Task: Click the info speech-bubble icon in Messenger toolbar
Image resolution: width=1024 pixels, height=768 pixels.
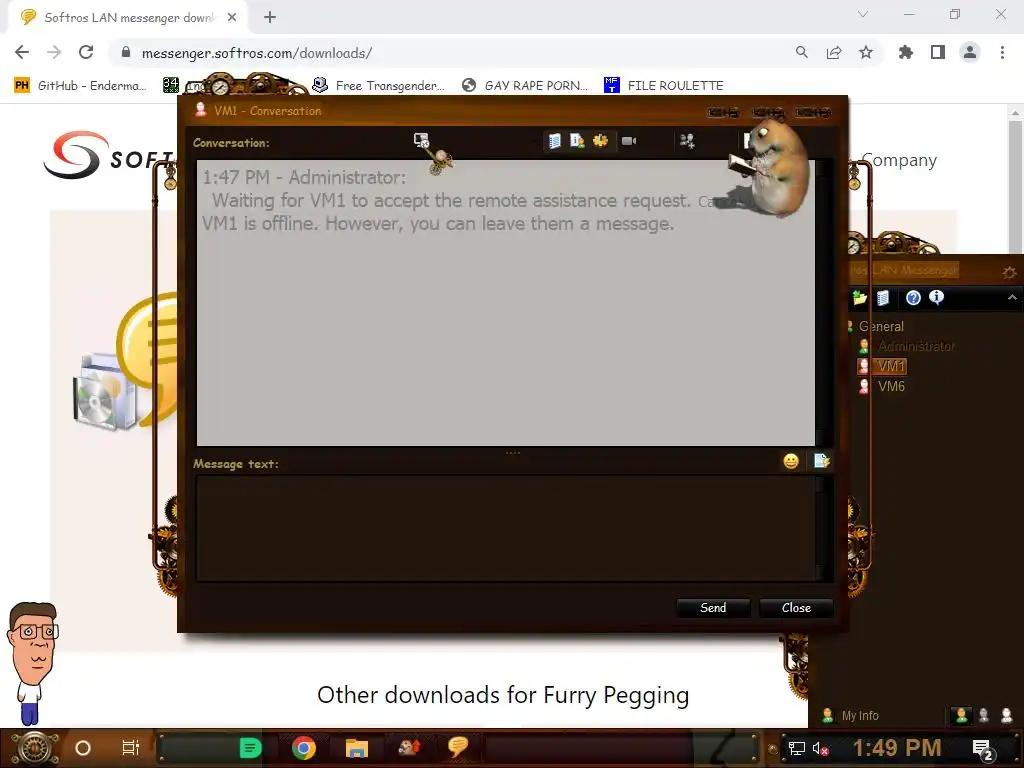Action: 936,298
